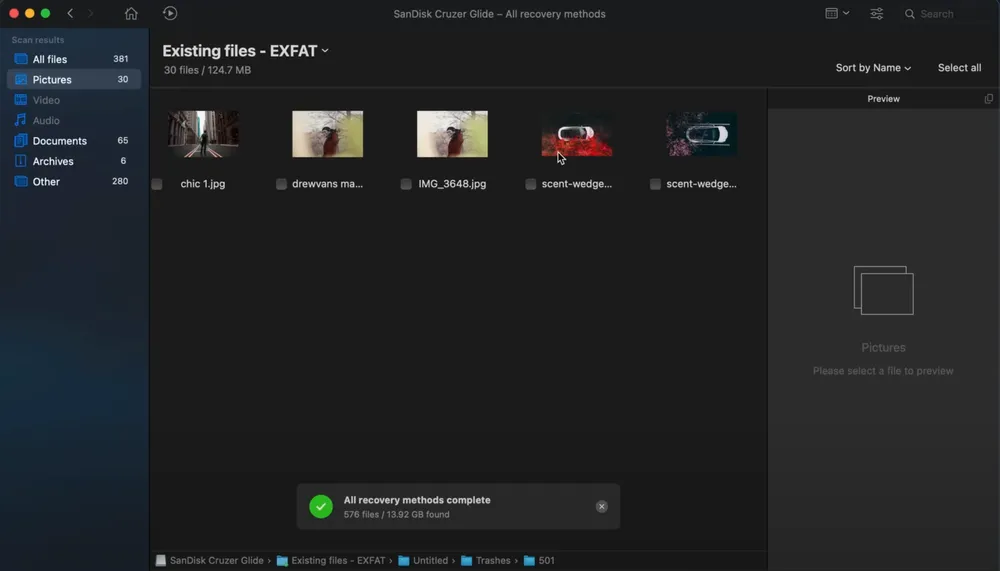
Task: Select Pictures category in sidebar
Action: coord(74,79)
